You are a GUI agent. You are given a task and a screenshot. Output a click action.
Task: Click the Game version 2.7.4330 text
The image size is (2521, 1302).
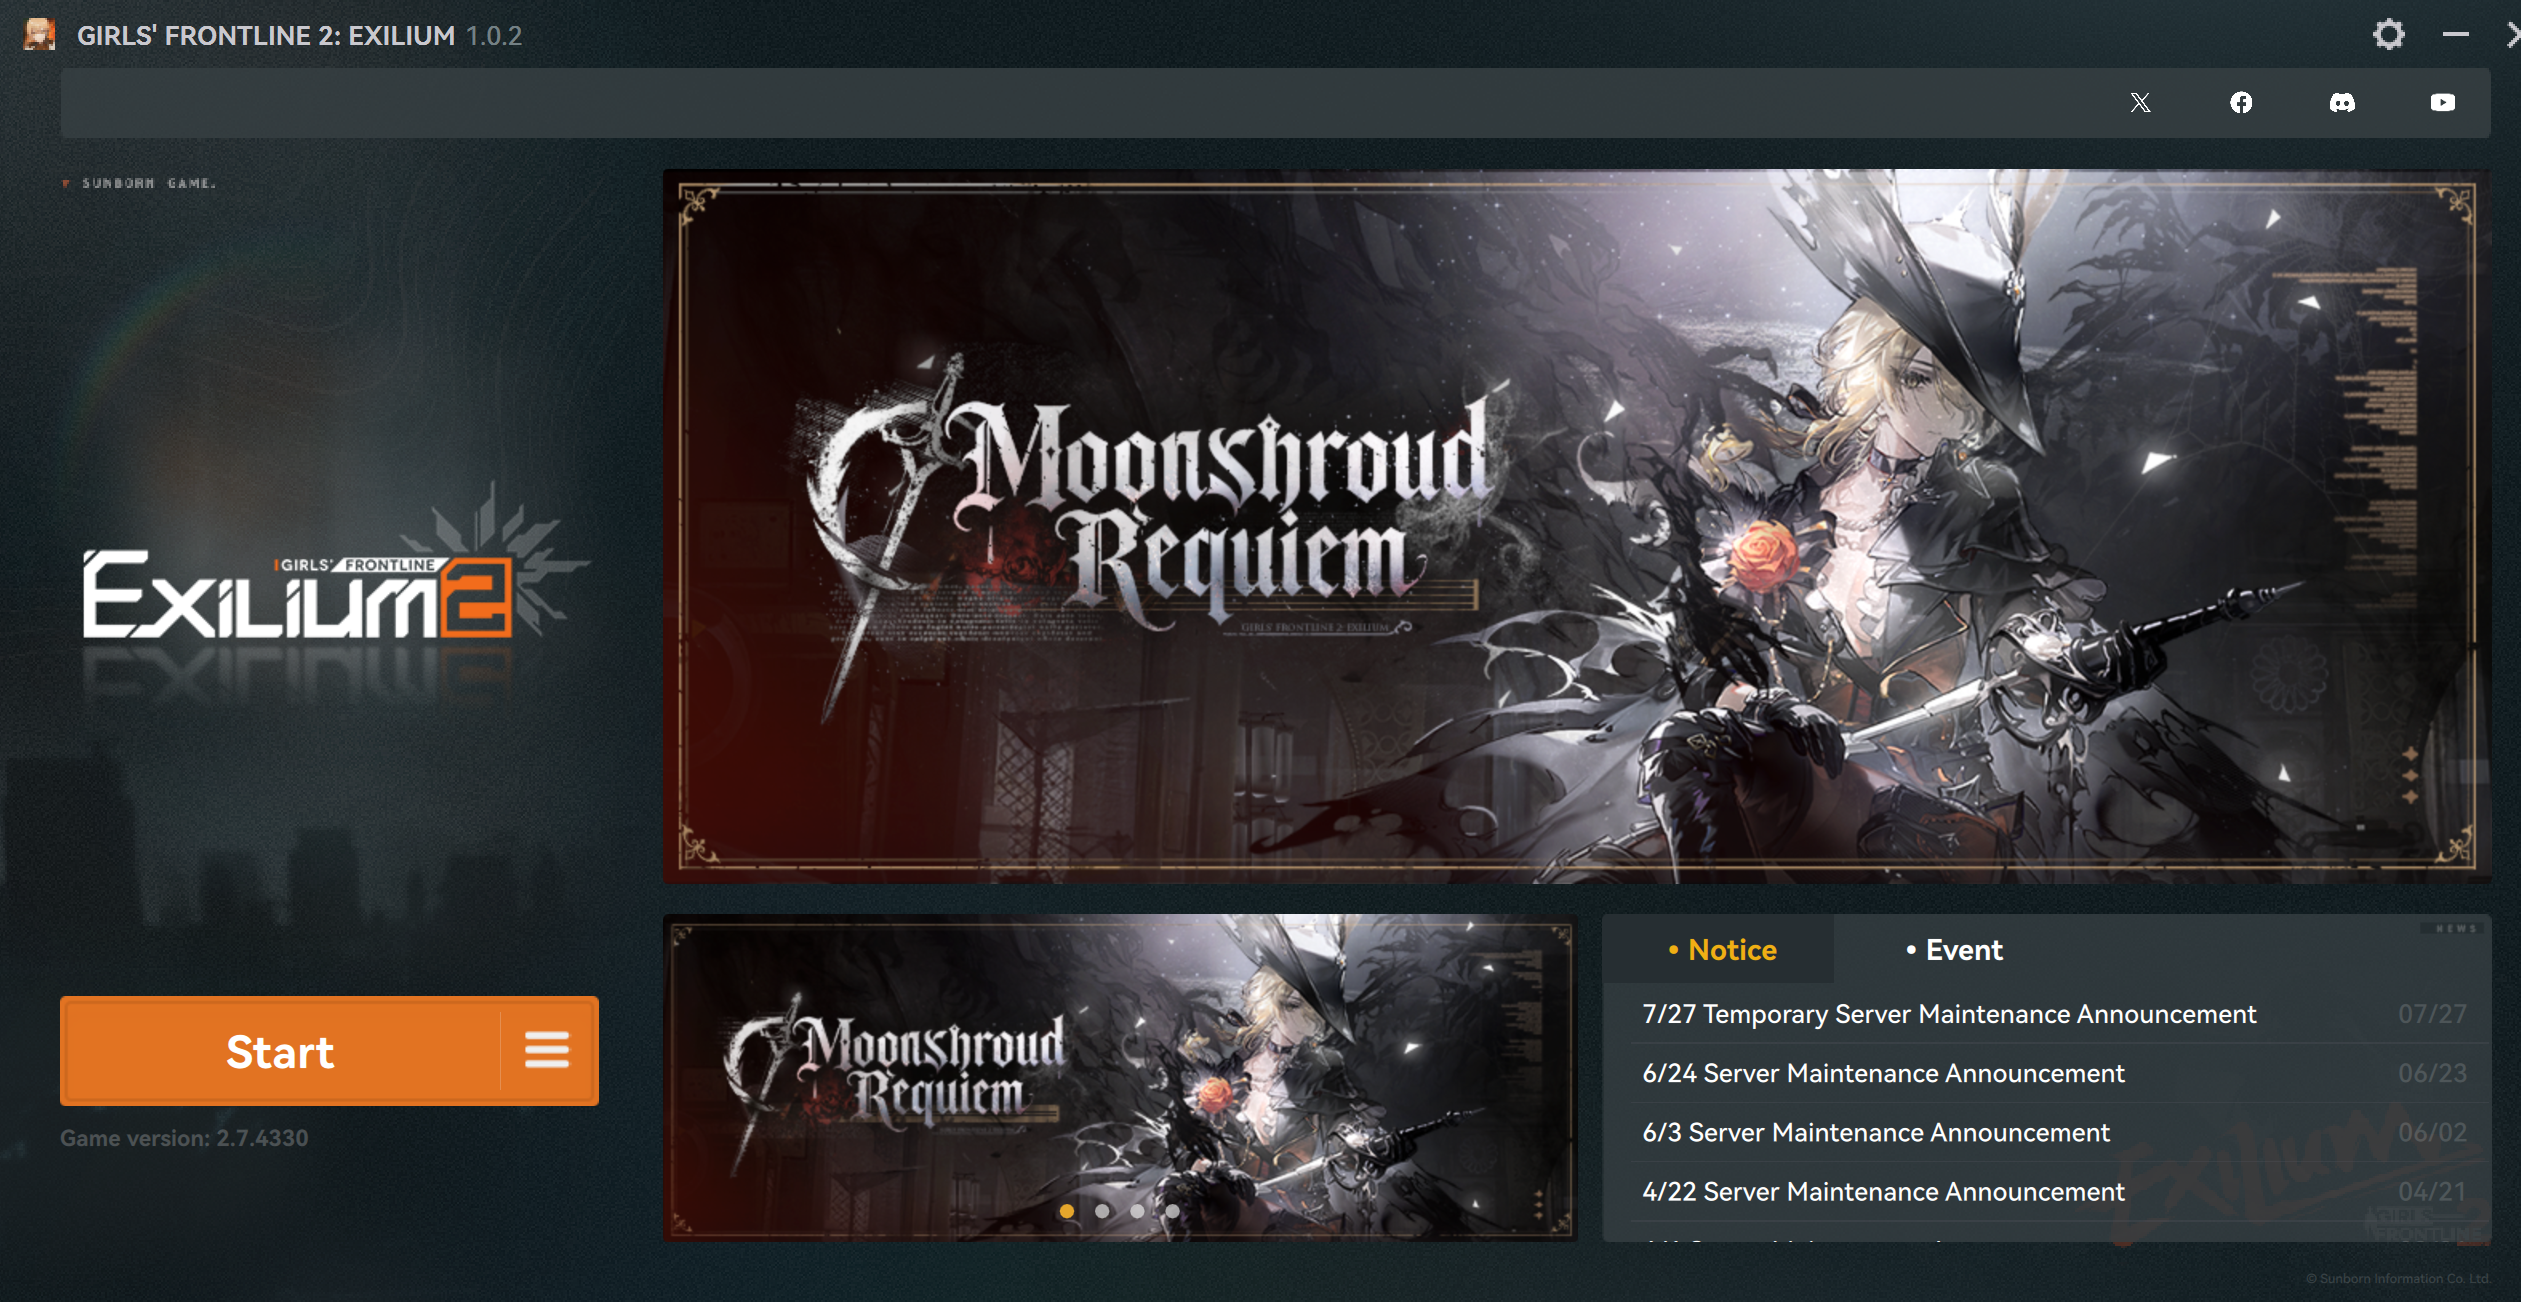[x=184, y=1137]
